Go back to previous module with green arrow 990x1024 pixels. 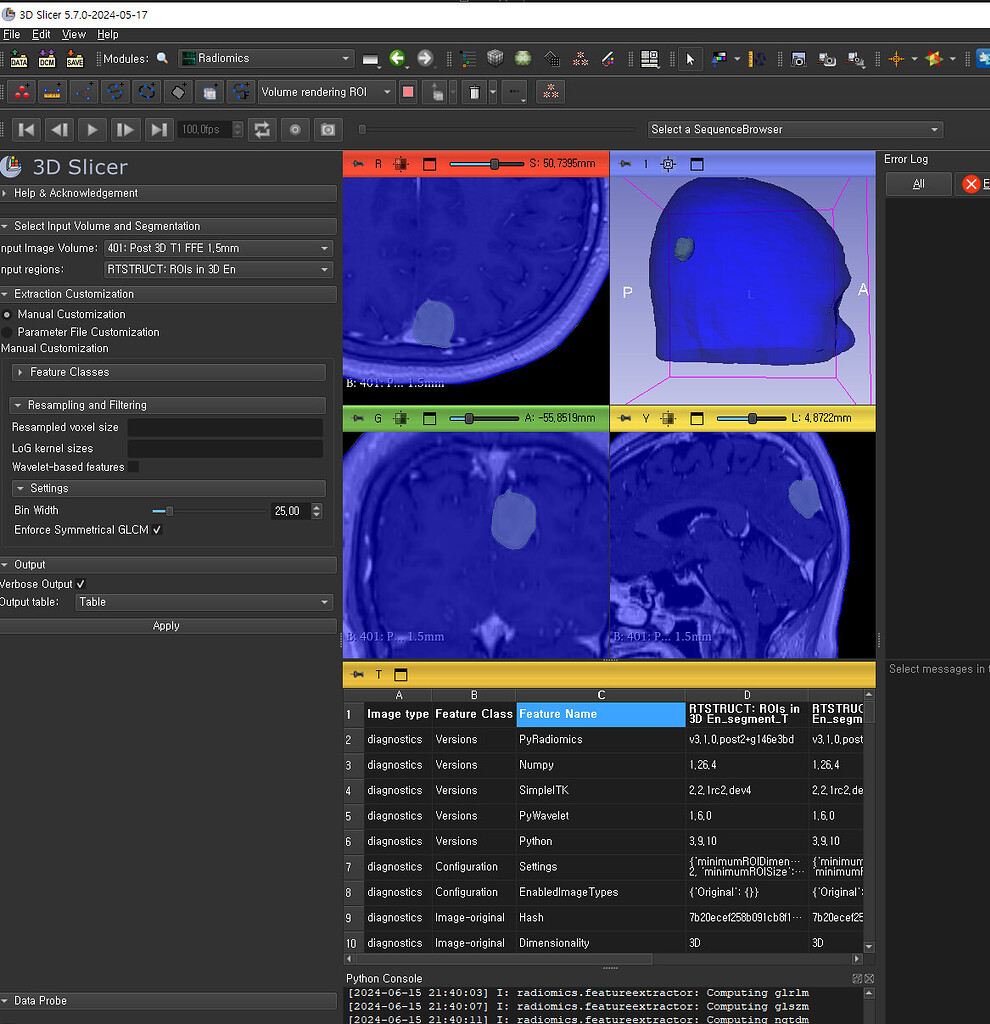[398, 59]
